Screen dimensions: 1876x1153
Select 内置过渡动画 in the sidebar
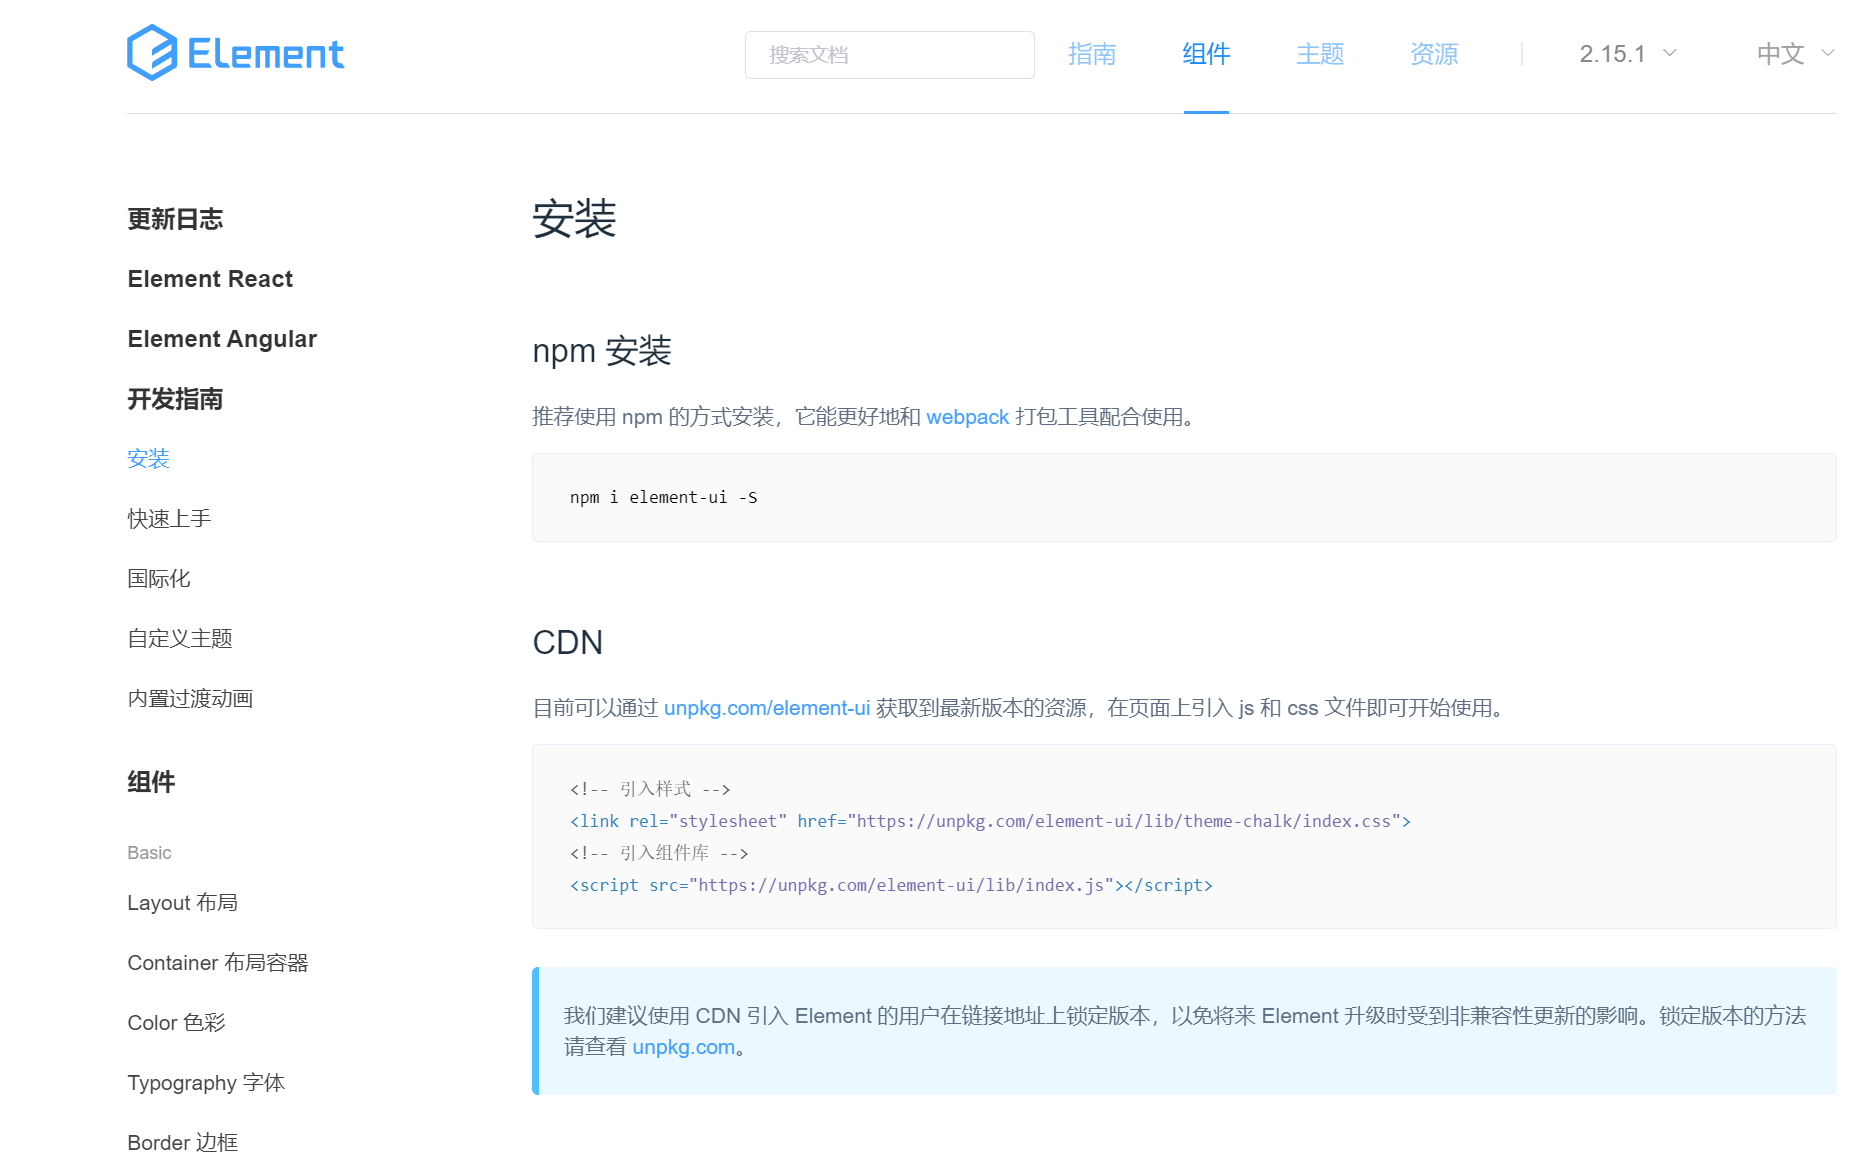pos(190,699)
